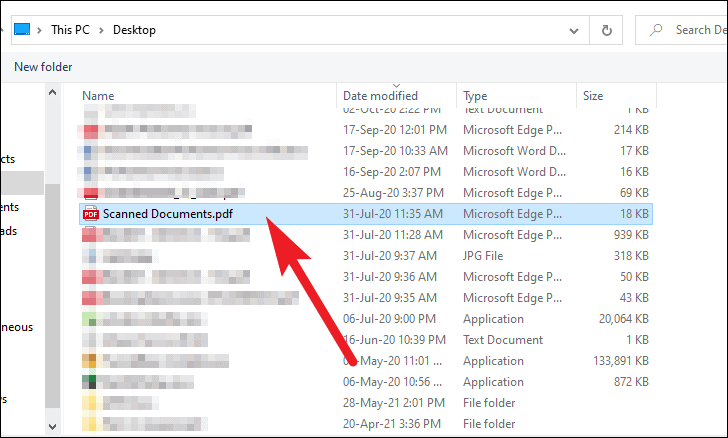The height and width of the screenshot is (438, 728).
Task: Select the File folder dated 20-Apr-21 3:36 PM
Action: 366,424
